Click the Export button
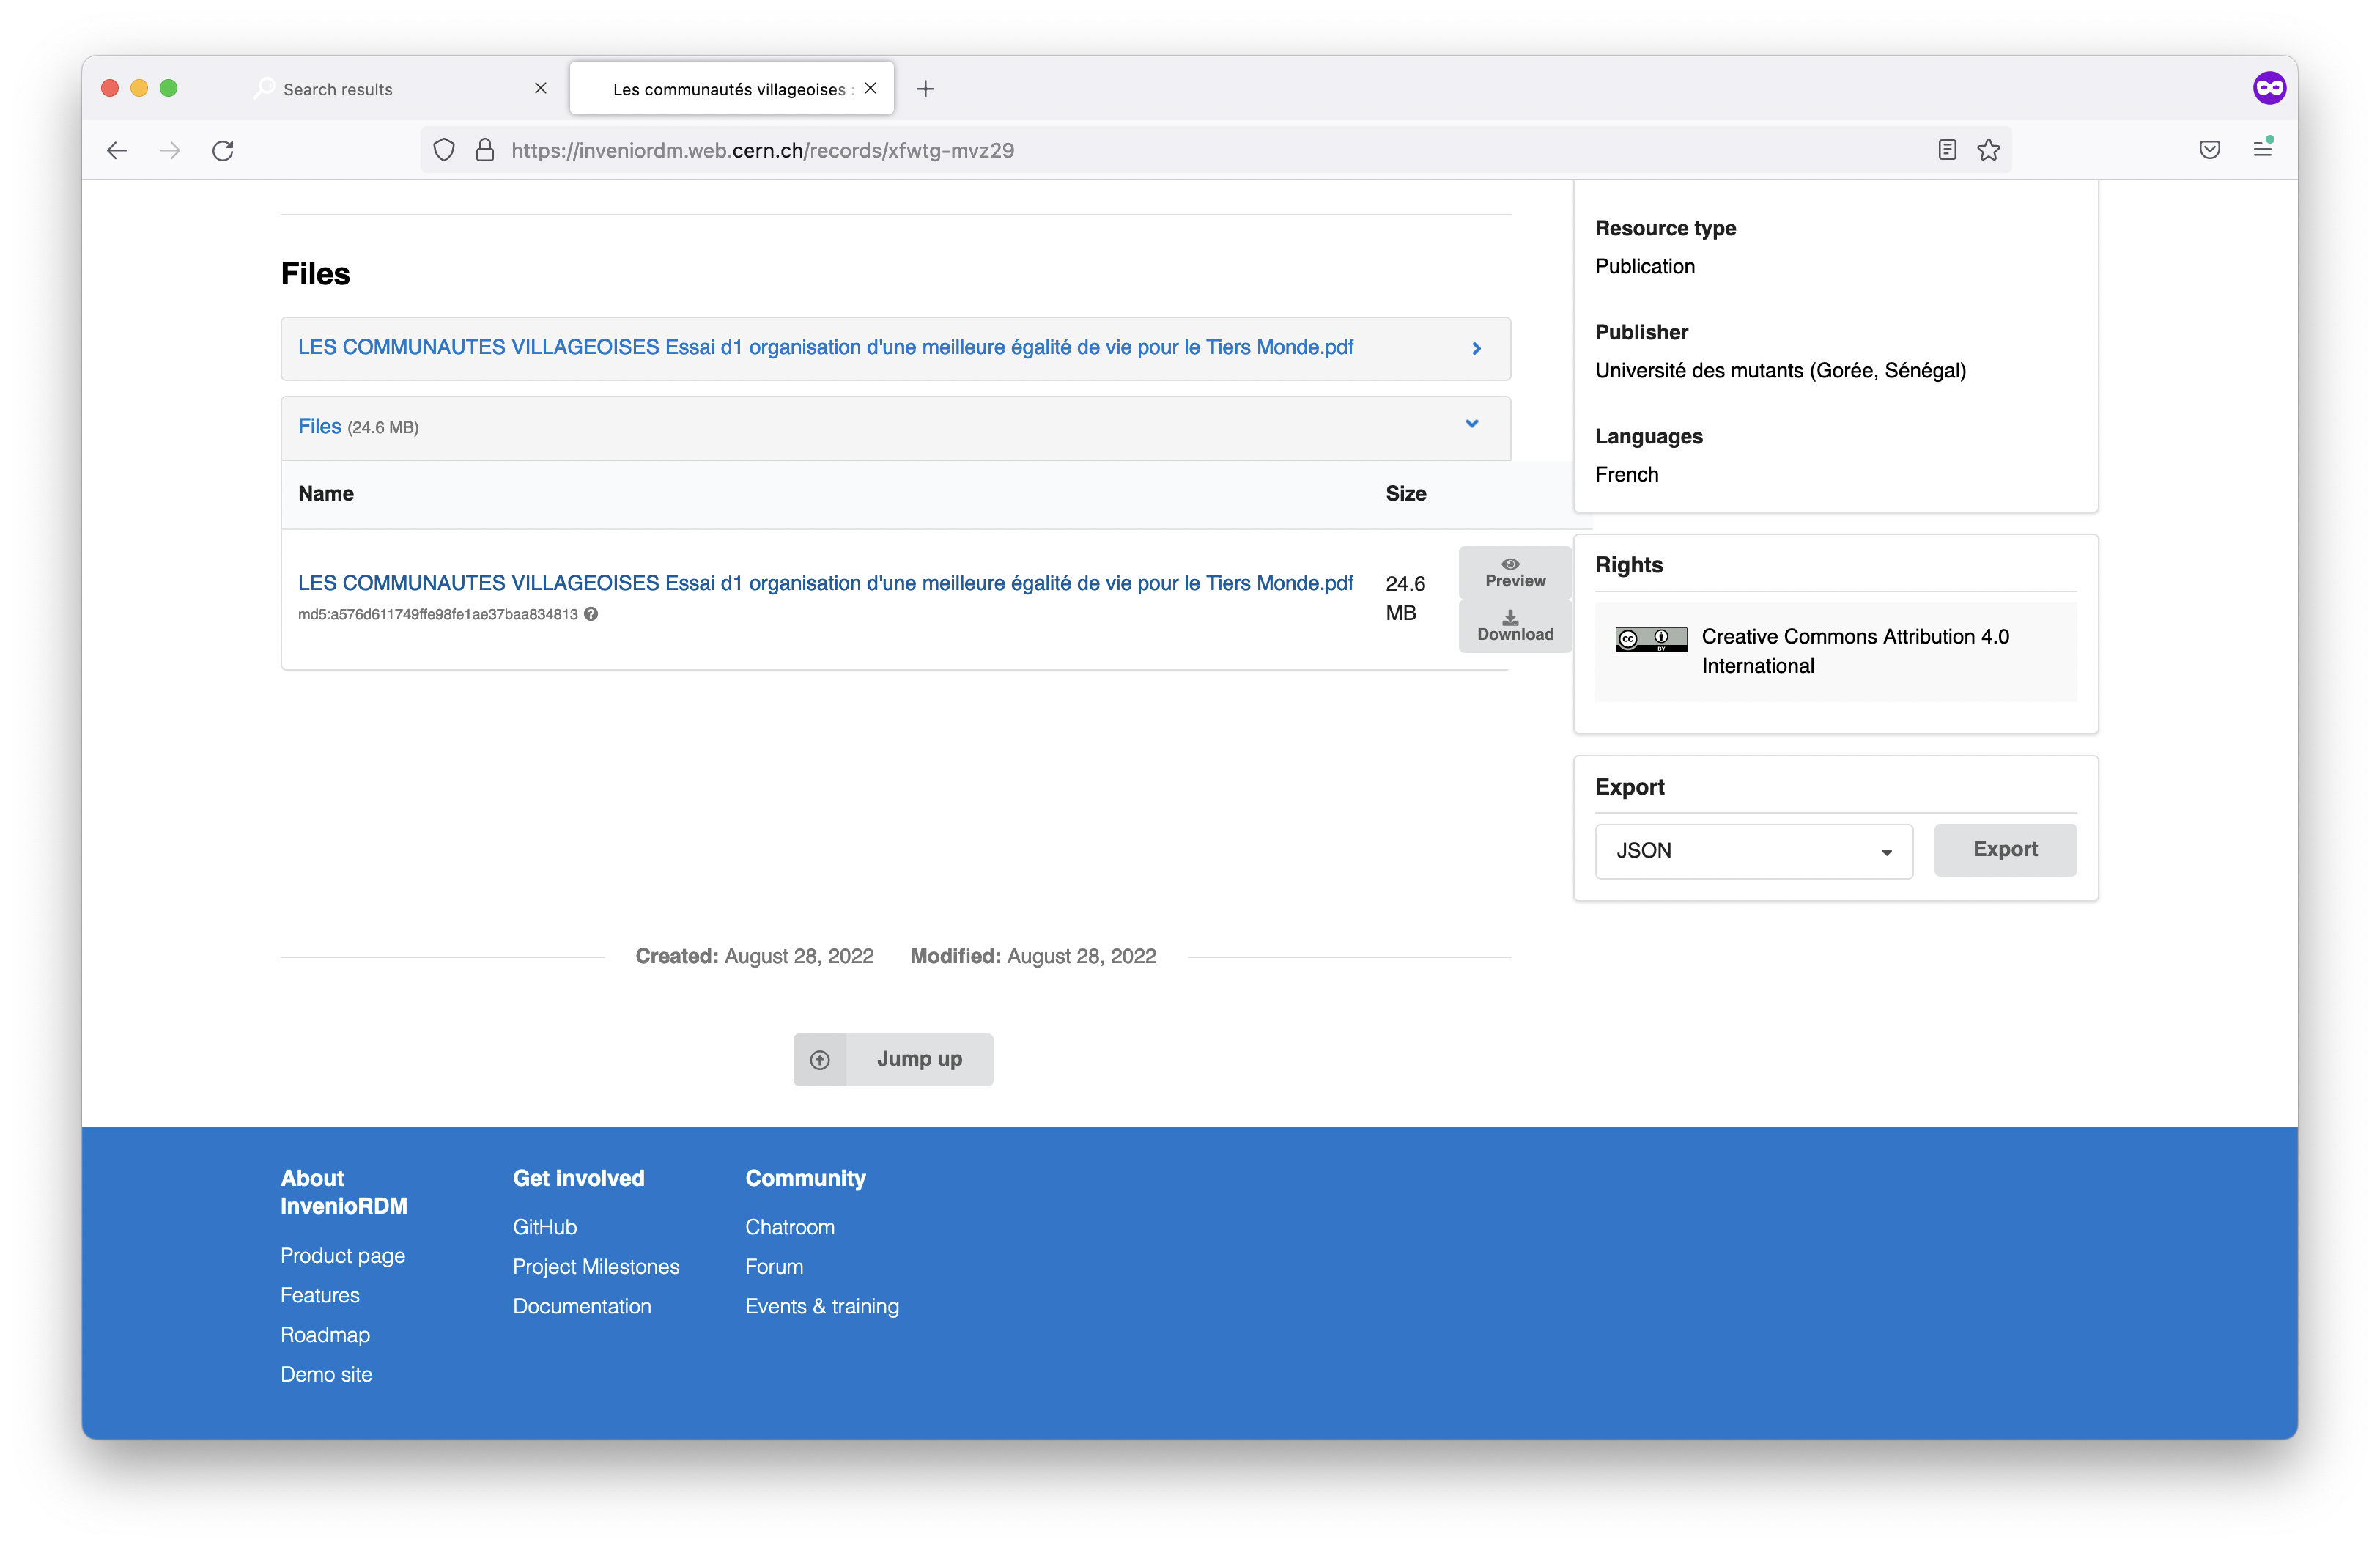This screenshot has width=2380, height=1548. (x=2005, y=849)
